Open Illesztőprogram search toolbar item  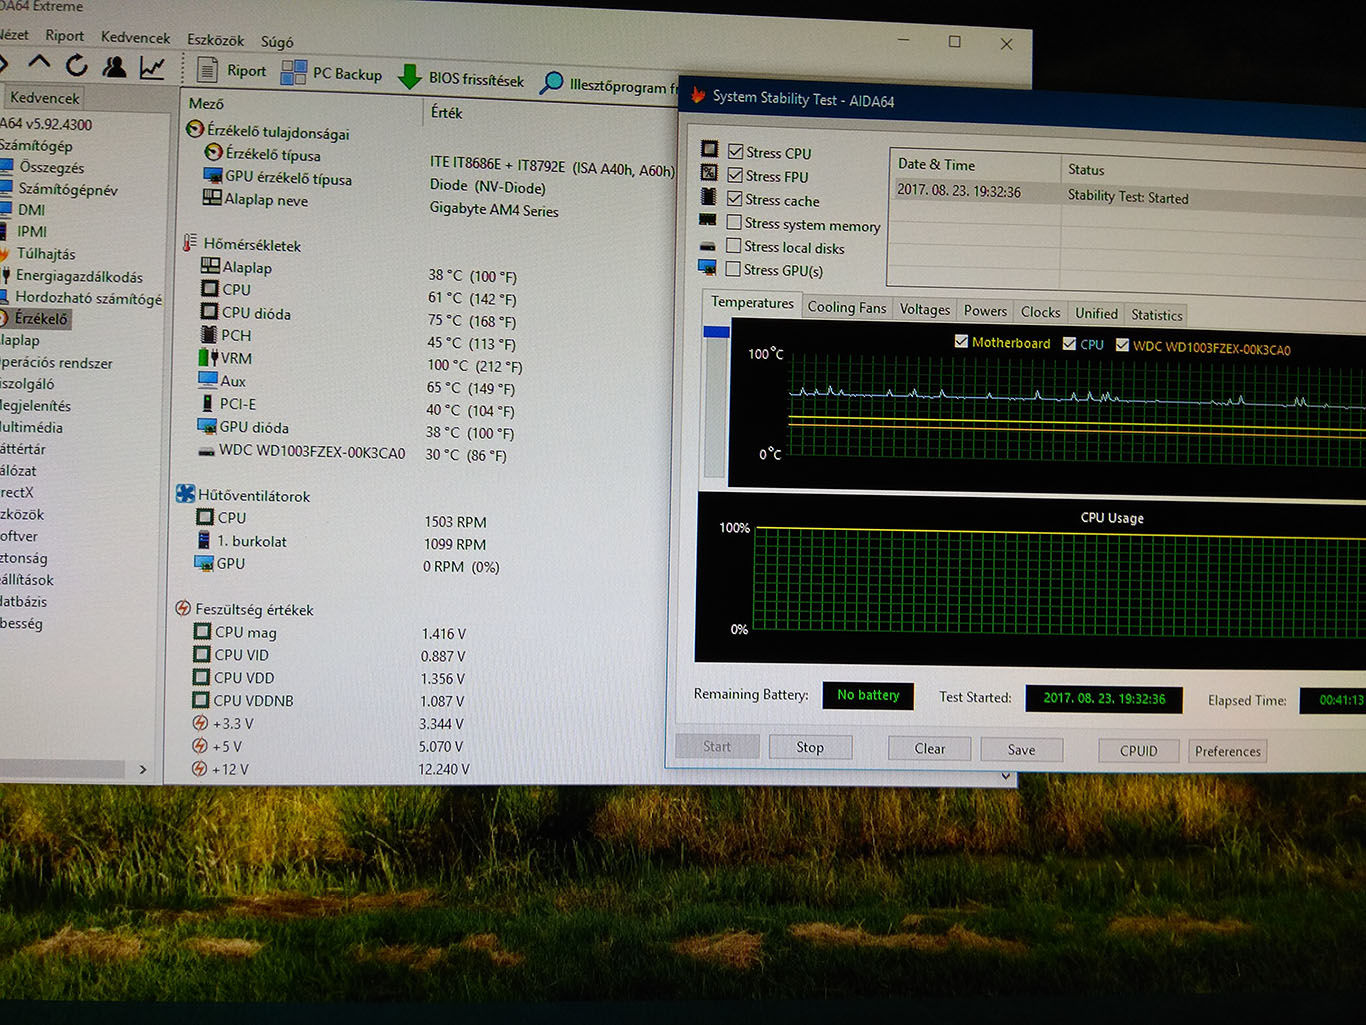607,84
